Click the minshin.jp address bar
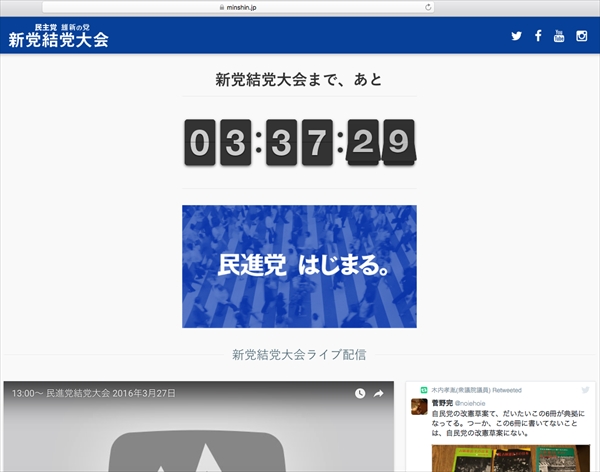The height and width of the screenshot is (472, 600). point(300,7)
